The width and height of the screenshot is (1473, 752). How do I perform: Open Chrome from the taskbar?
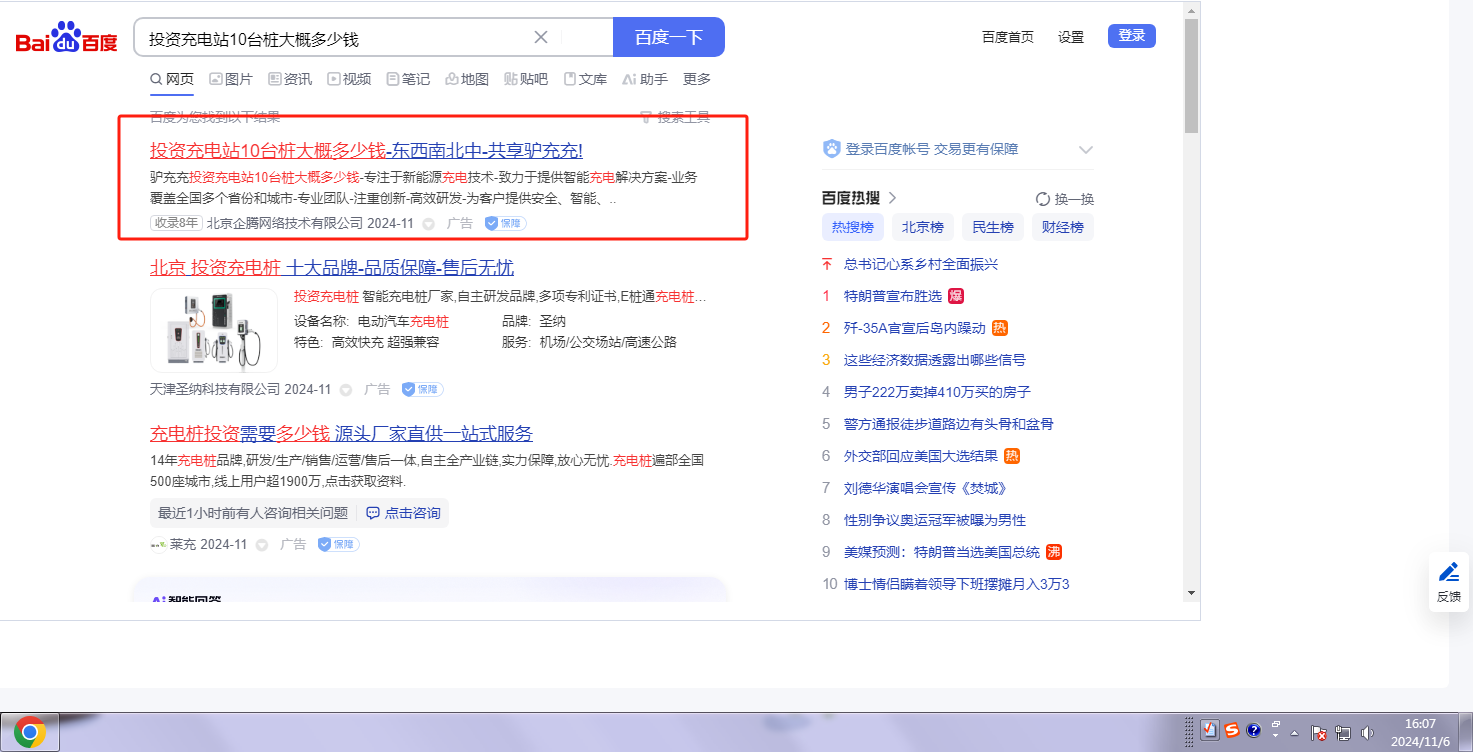tap(30, 732)
